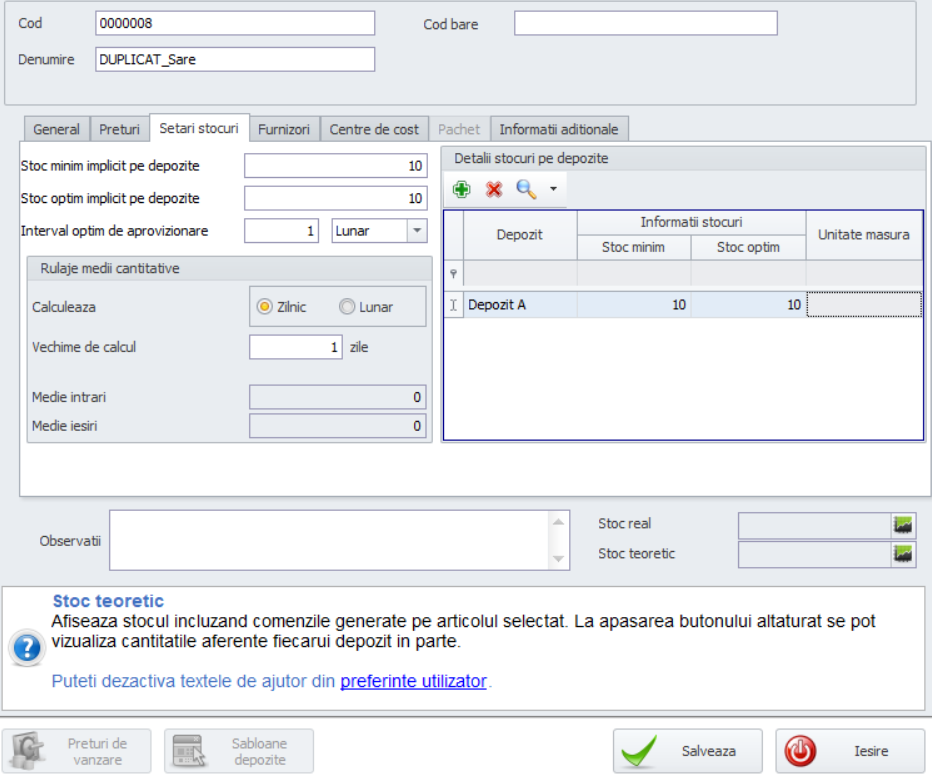Click the blue help question mark icon
The image size is (932, 777).
(25, 648)
